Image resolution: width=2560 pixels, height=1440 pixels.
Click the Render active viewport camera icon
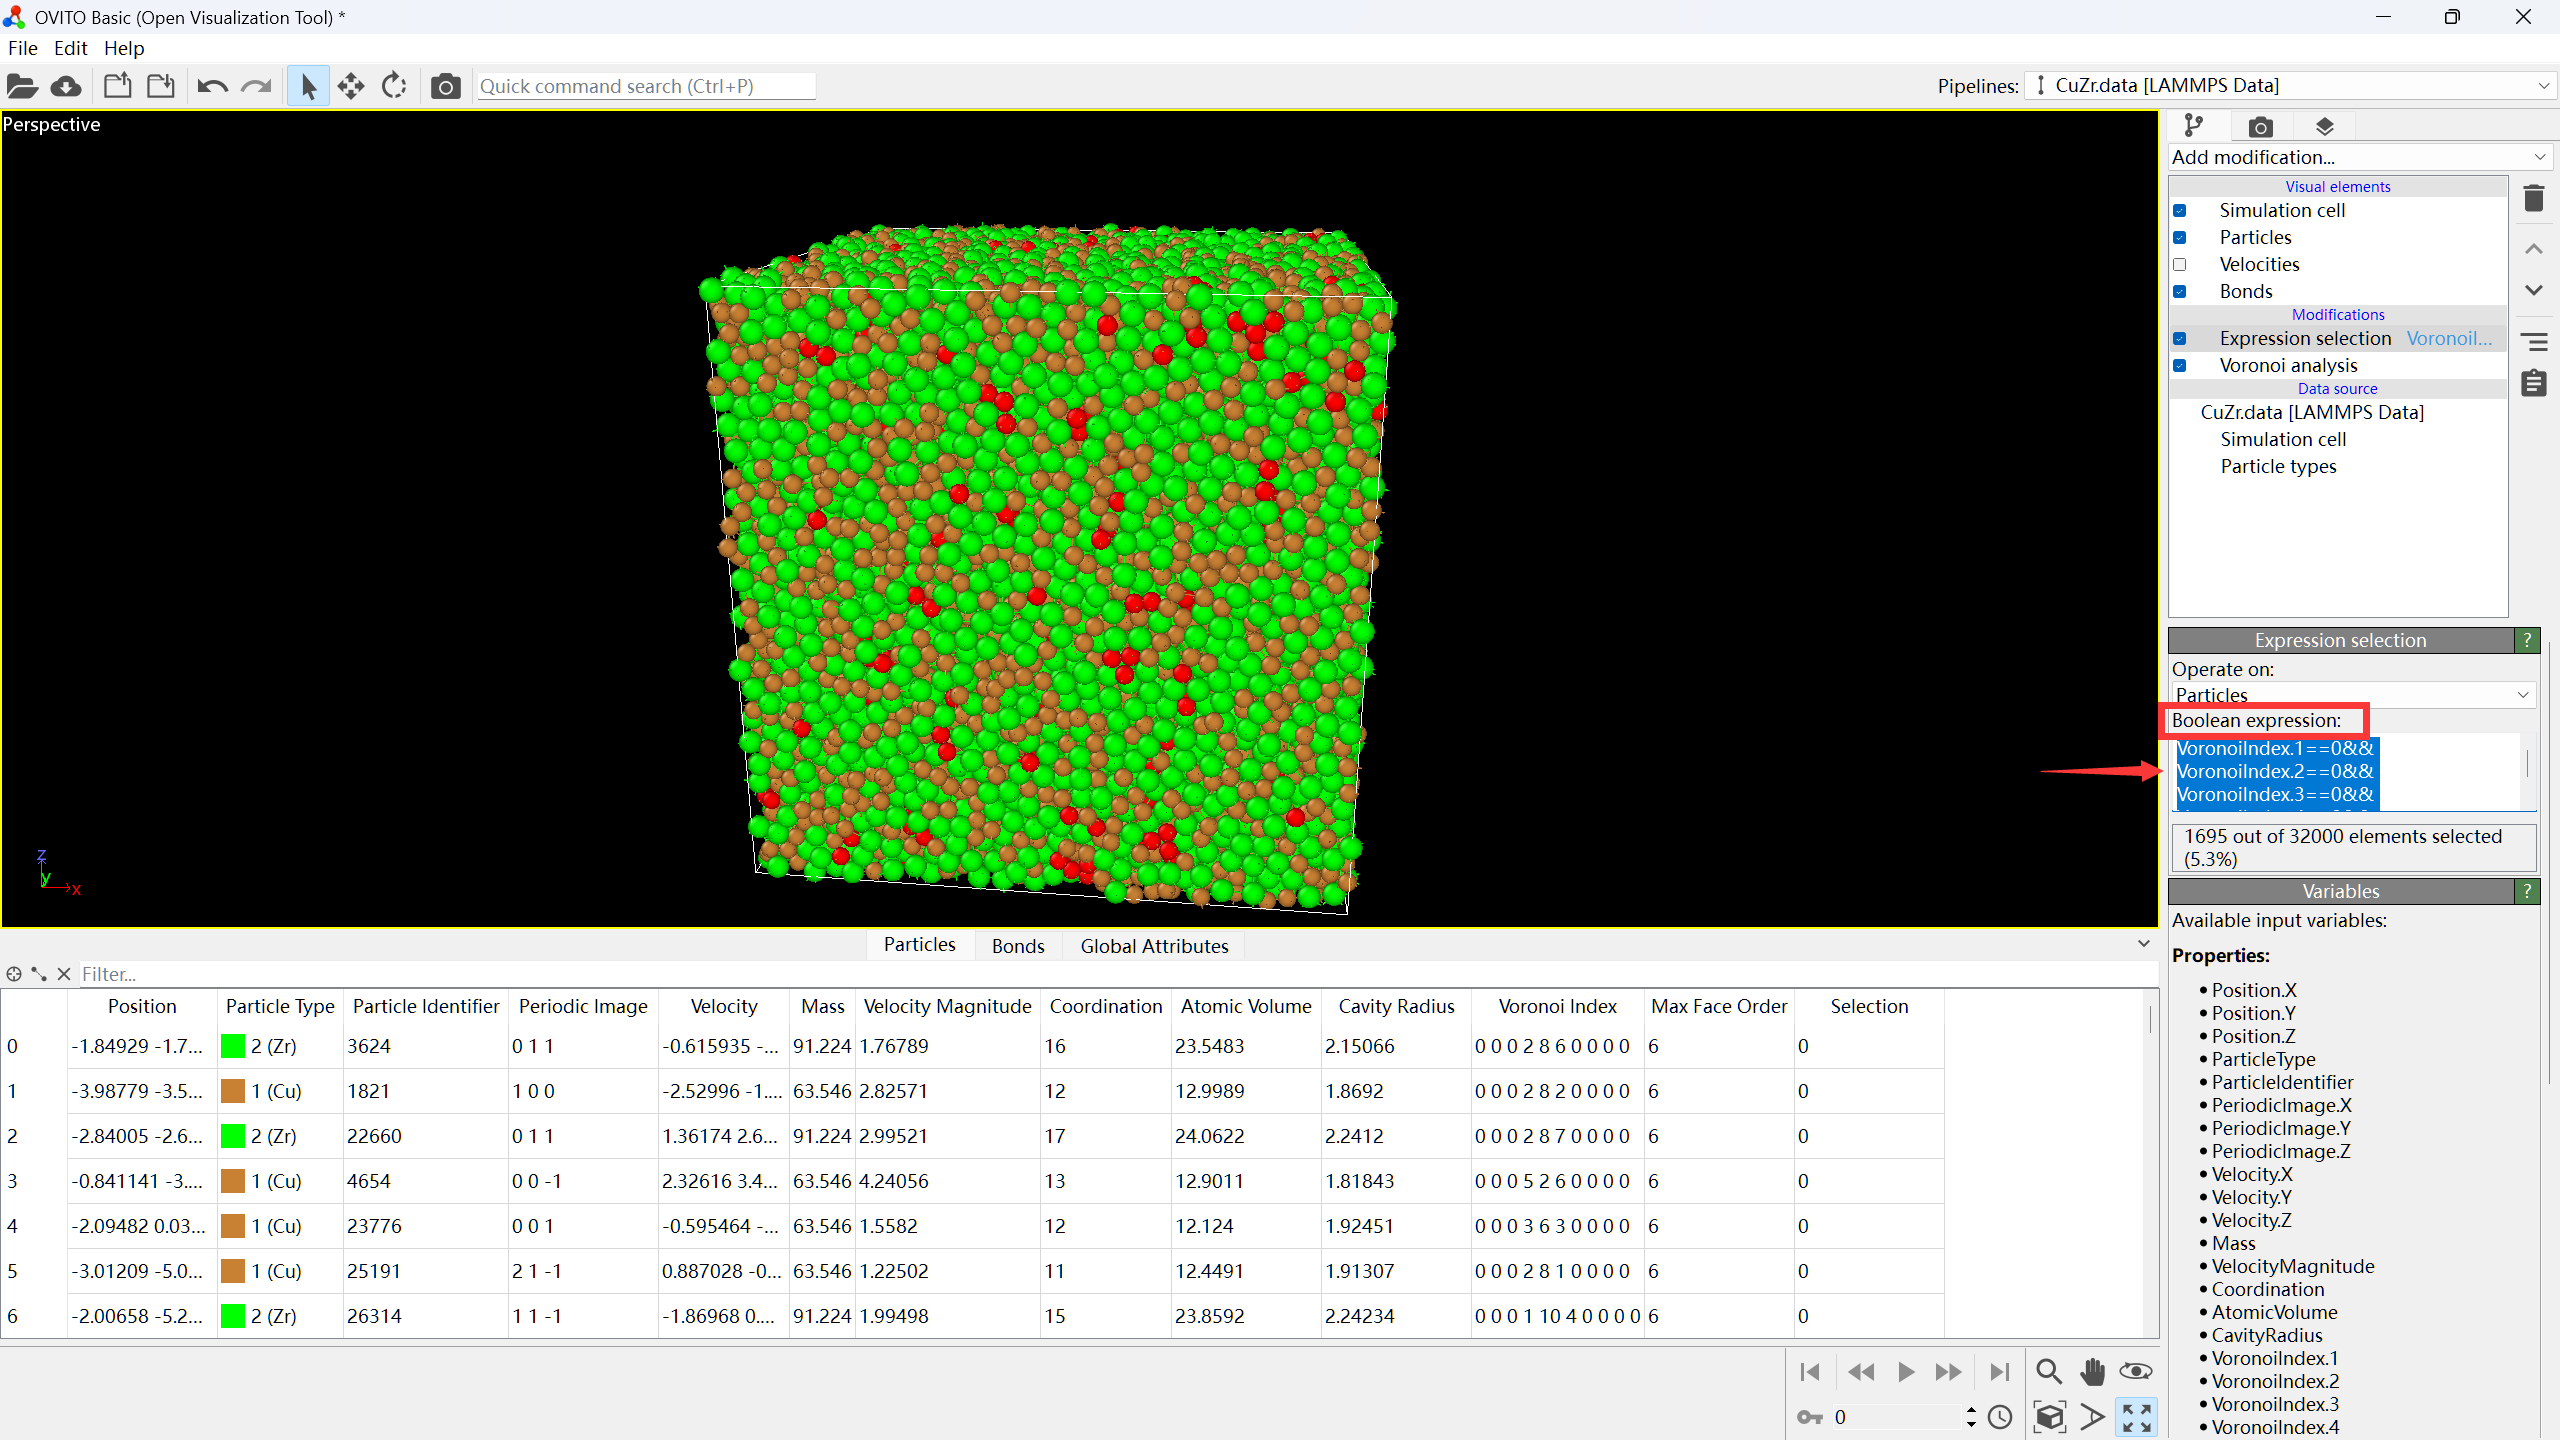tap(445, 87)
